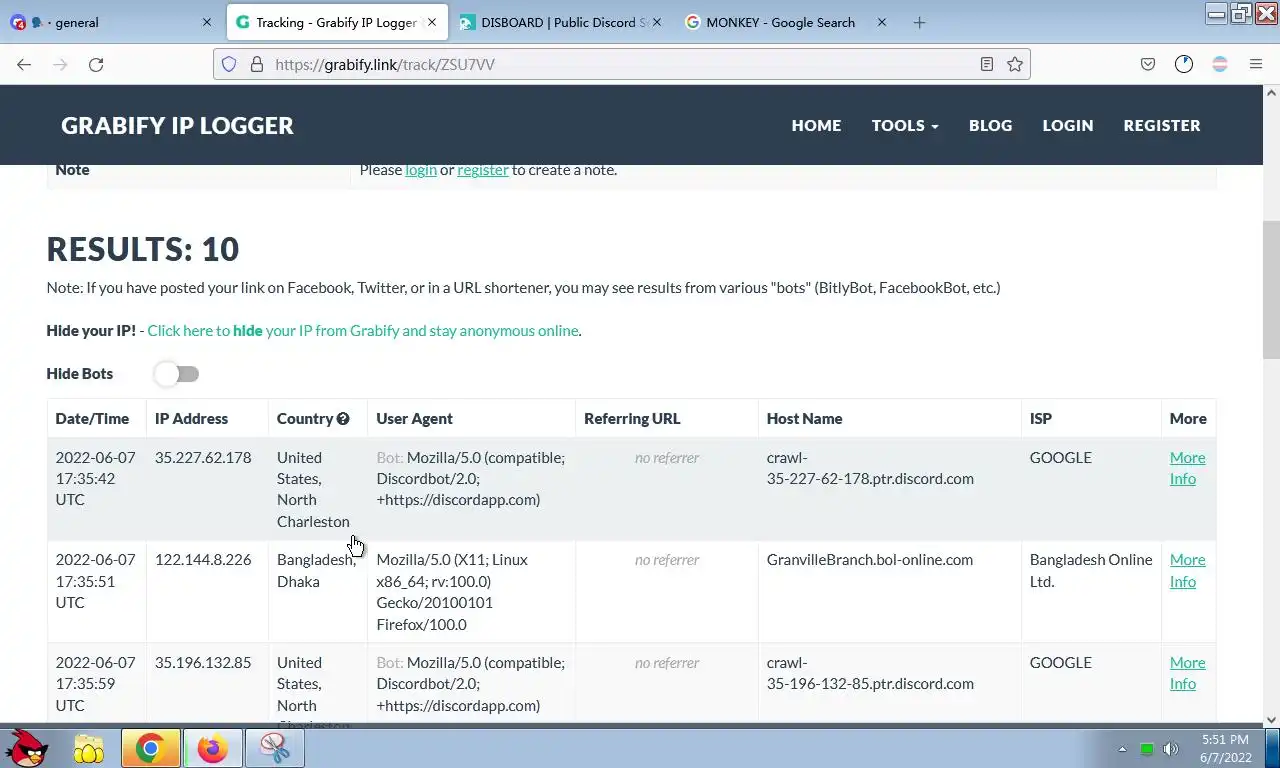This screenshot has height=768, width=1280.
Task: Click the register link in the Note row
Action: coord(483,169)
